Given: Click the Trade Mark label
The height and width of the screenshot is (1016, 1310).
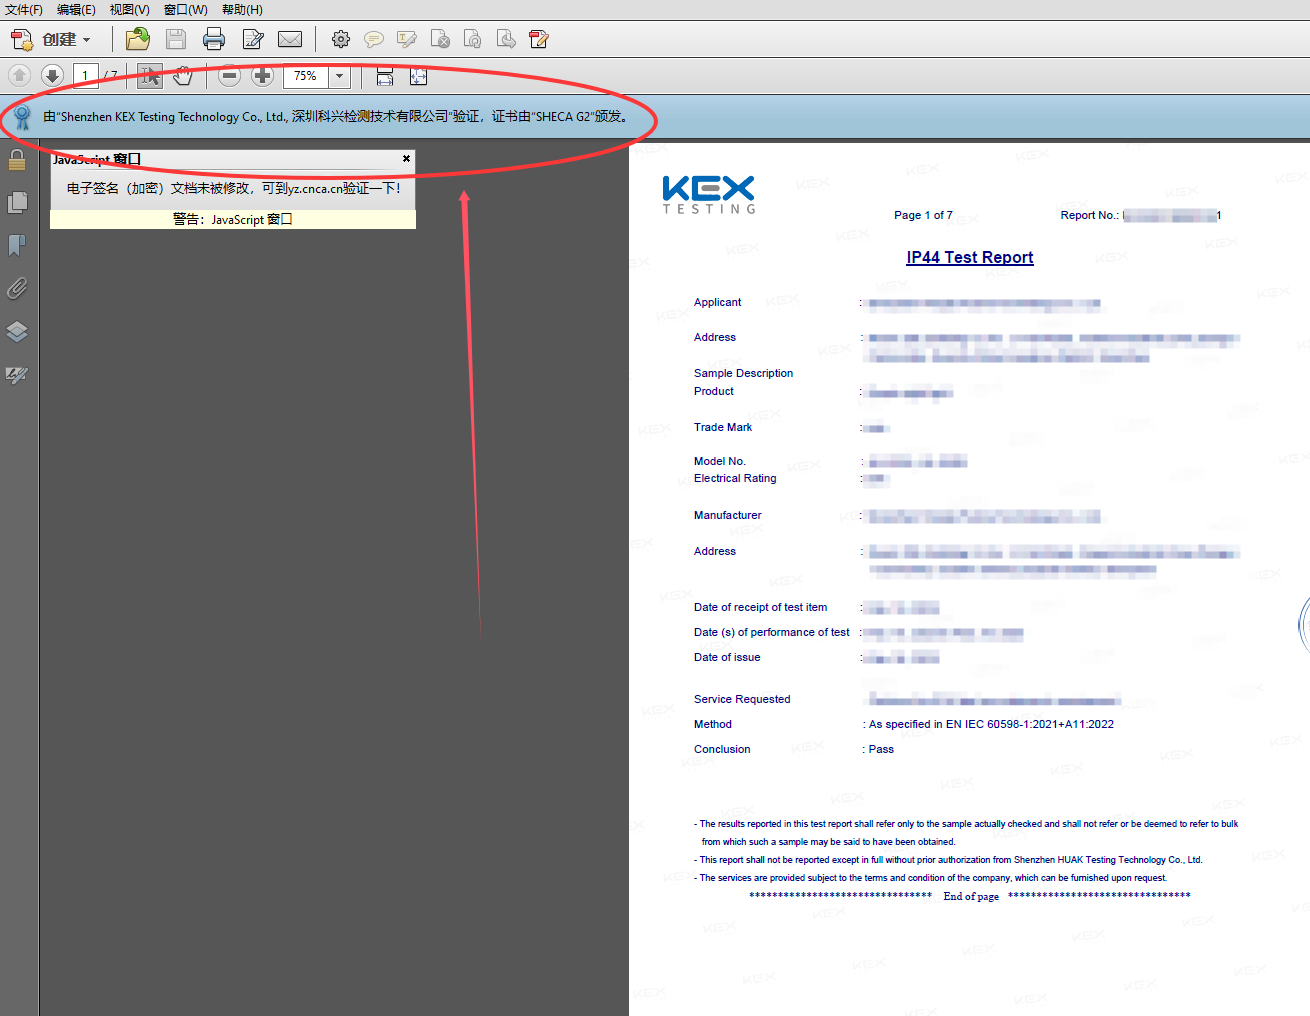Looking at the screenshot, I should tap(723, 427).
